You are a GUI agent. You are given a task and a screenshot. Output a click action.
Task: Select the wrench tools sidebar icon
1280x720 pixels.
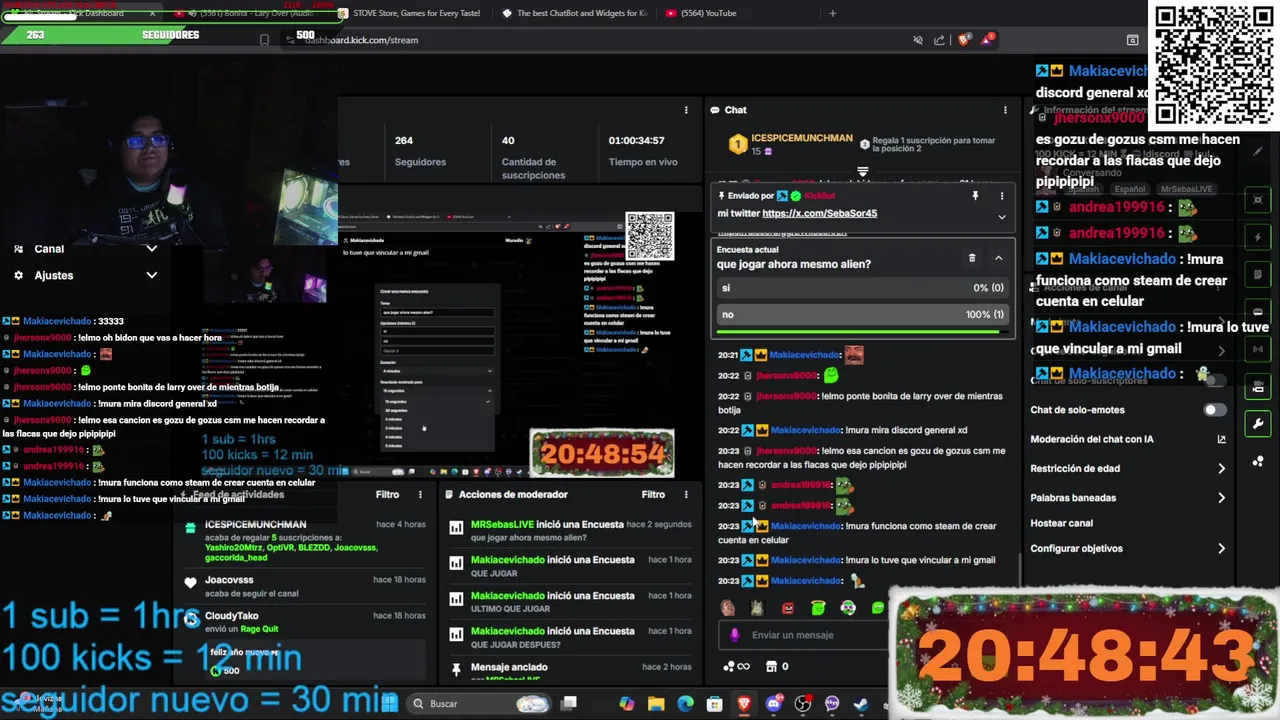pos(1258,423)
